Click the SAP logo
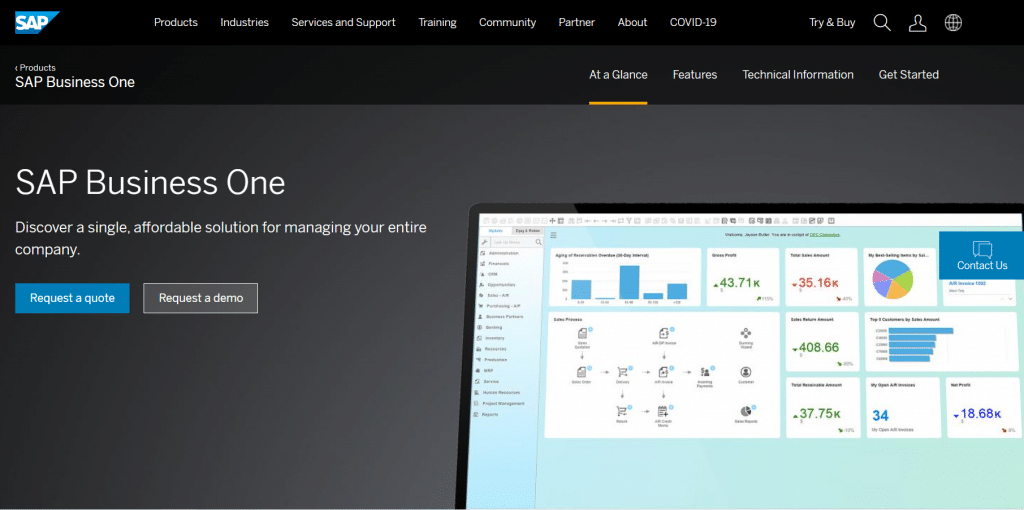The width and height of the screenshot is (1024, 510). [x=37, y=22]
